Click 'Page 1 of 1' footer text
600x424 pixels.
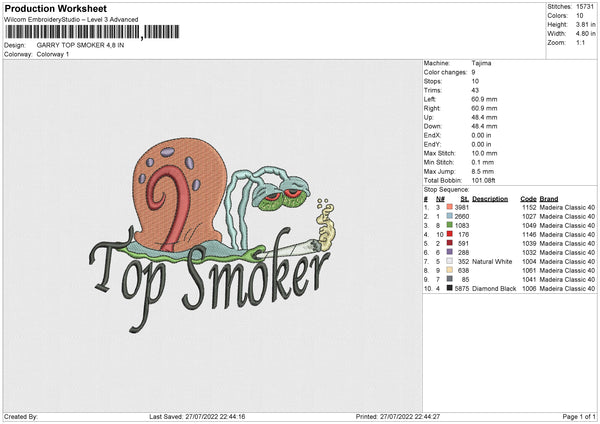tap(579, 416)
